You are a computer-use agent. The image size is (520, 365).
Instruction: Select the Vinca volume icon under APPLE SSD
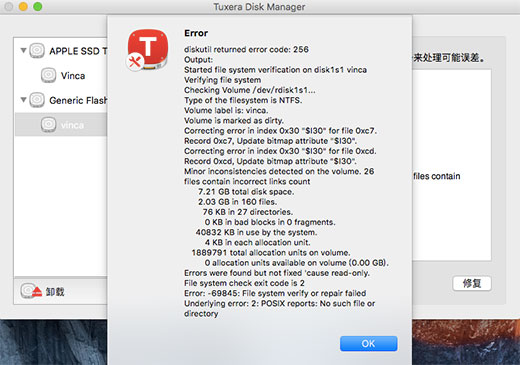click(x=49, y=75)
